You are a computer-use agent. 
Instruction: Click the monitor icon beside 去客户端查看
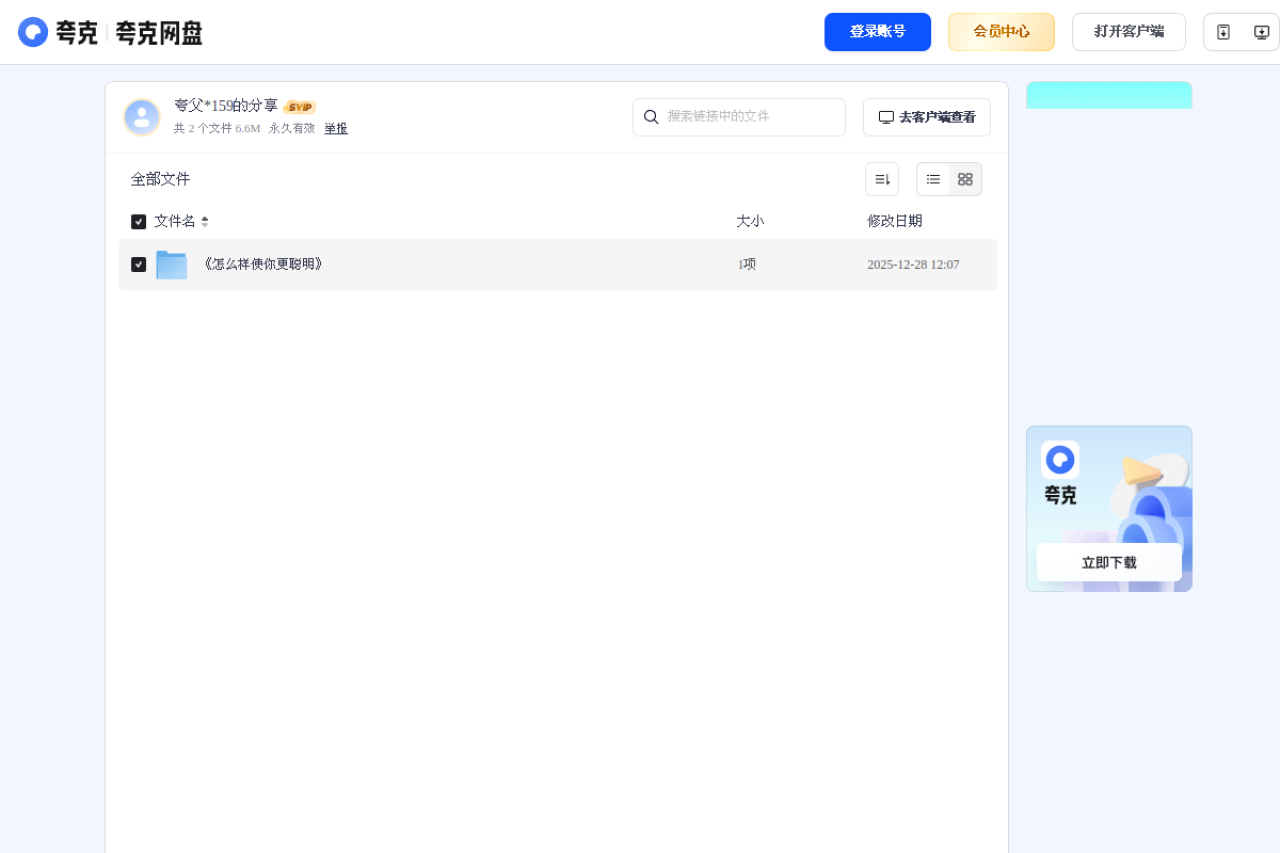pos(886,117)
